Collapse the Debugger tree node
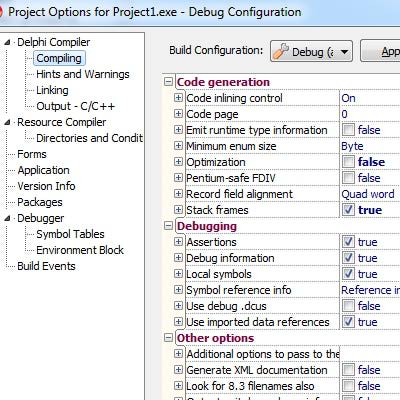 click(7, 218)
